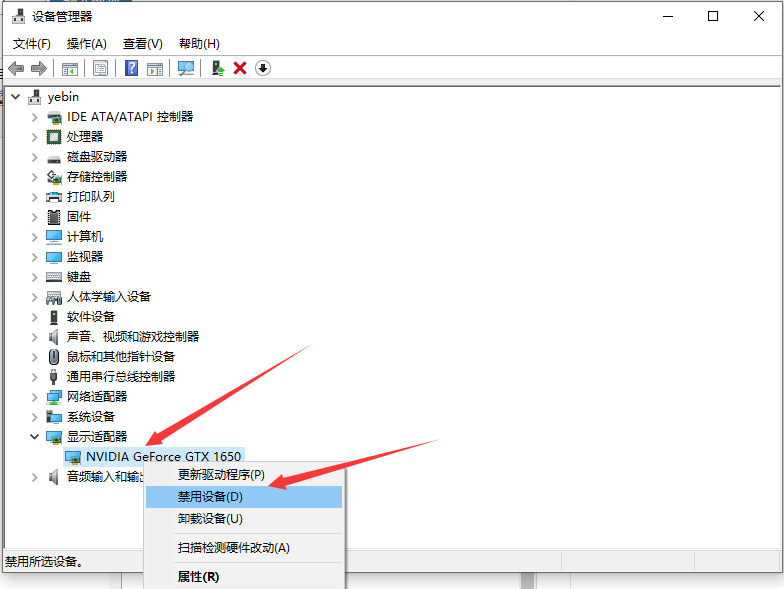Select the 固件 tree label
This screenshot has width=784, height=589.
point(79,216)
